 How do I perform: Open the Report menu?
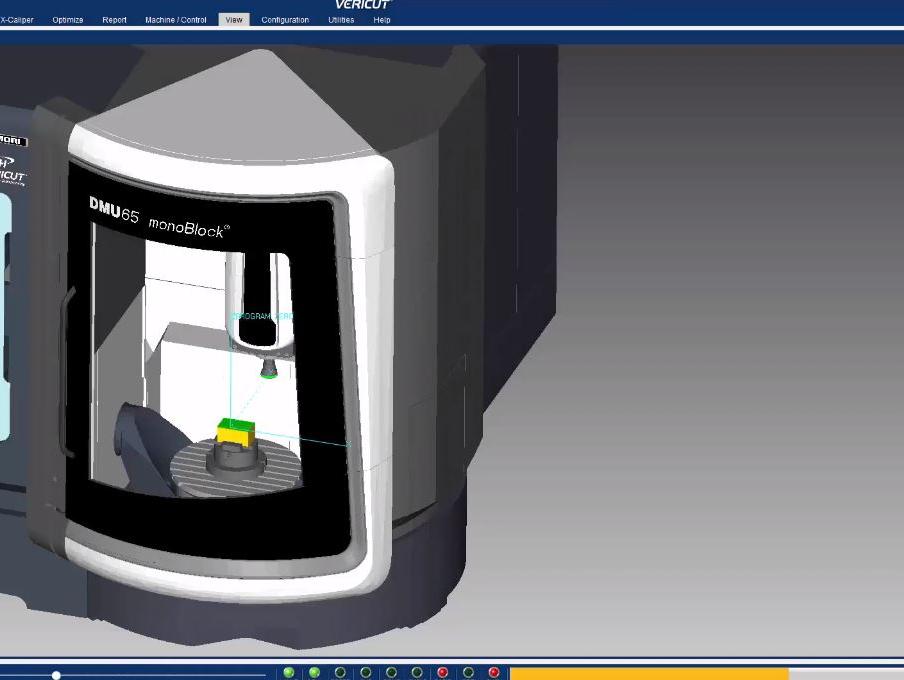click(114, 20)
